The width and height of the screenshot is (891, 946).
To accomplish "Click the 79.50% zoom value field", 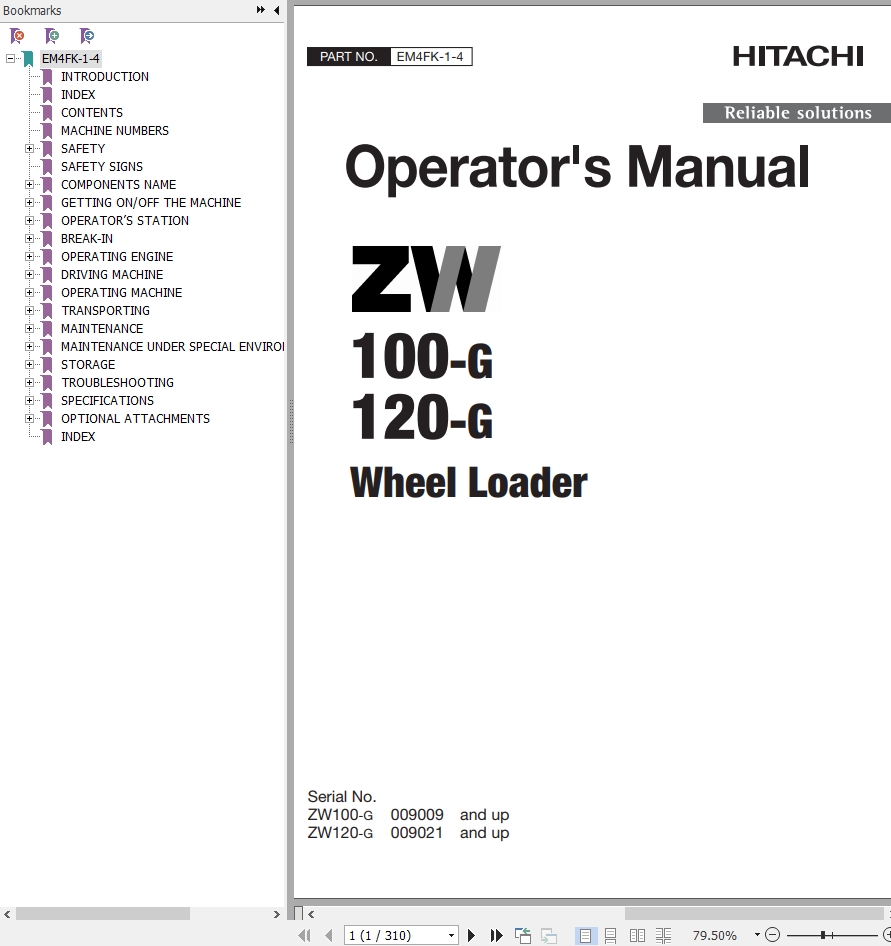I will coord(715,935).
